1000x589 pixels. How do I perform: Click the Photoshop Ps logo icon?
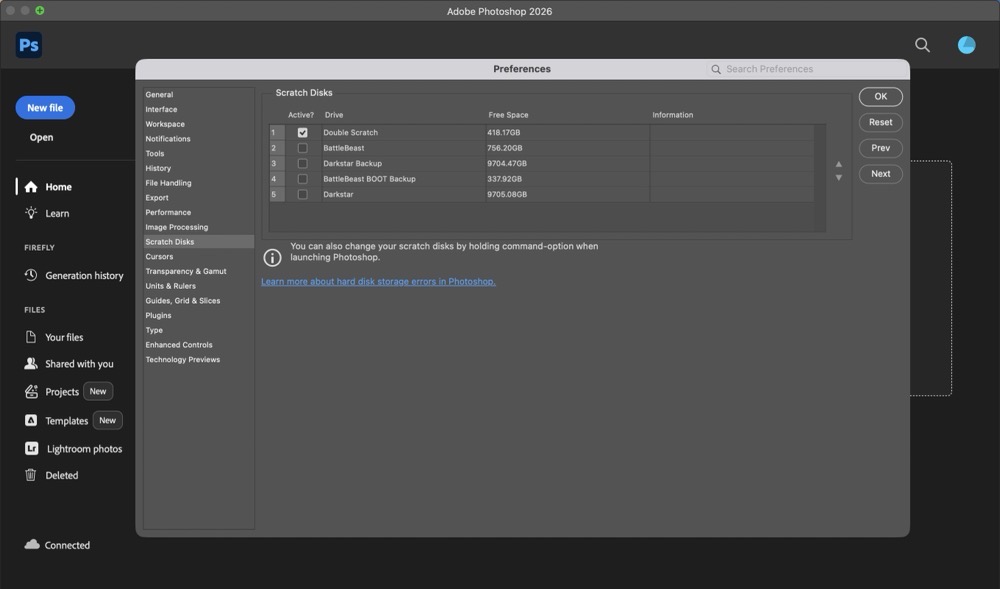[29, 45]
